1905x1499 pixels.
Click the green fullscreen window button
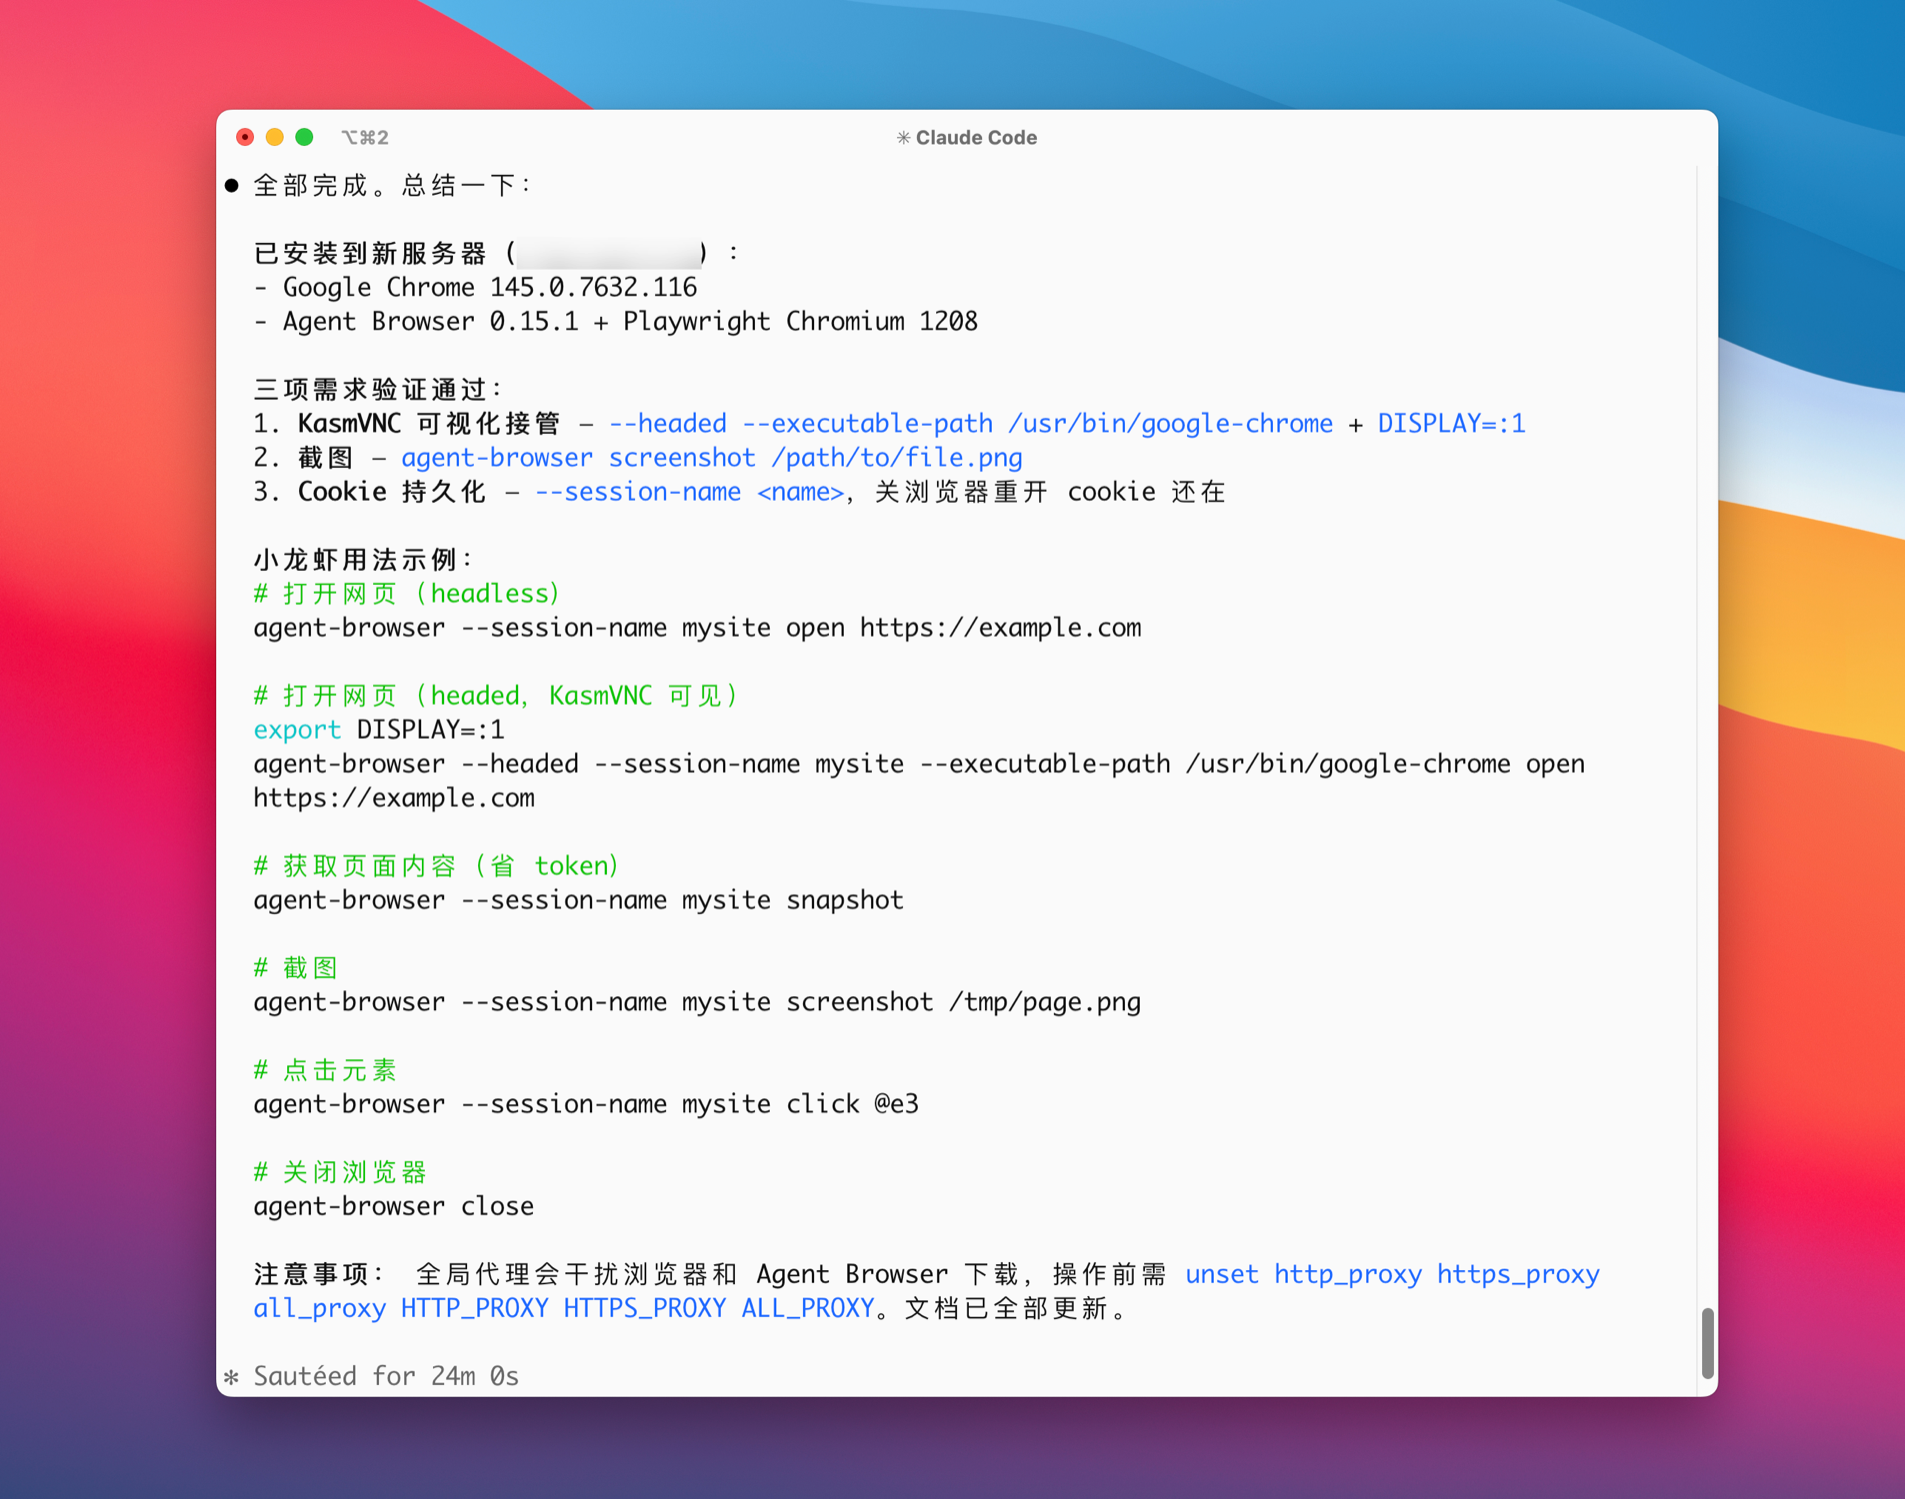coord(305,137)
